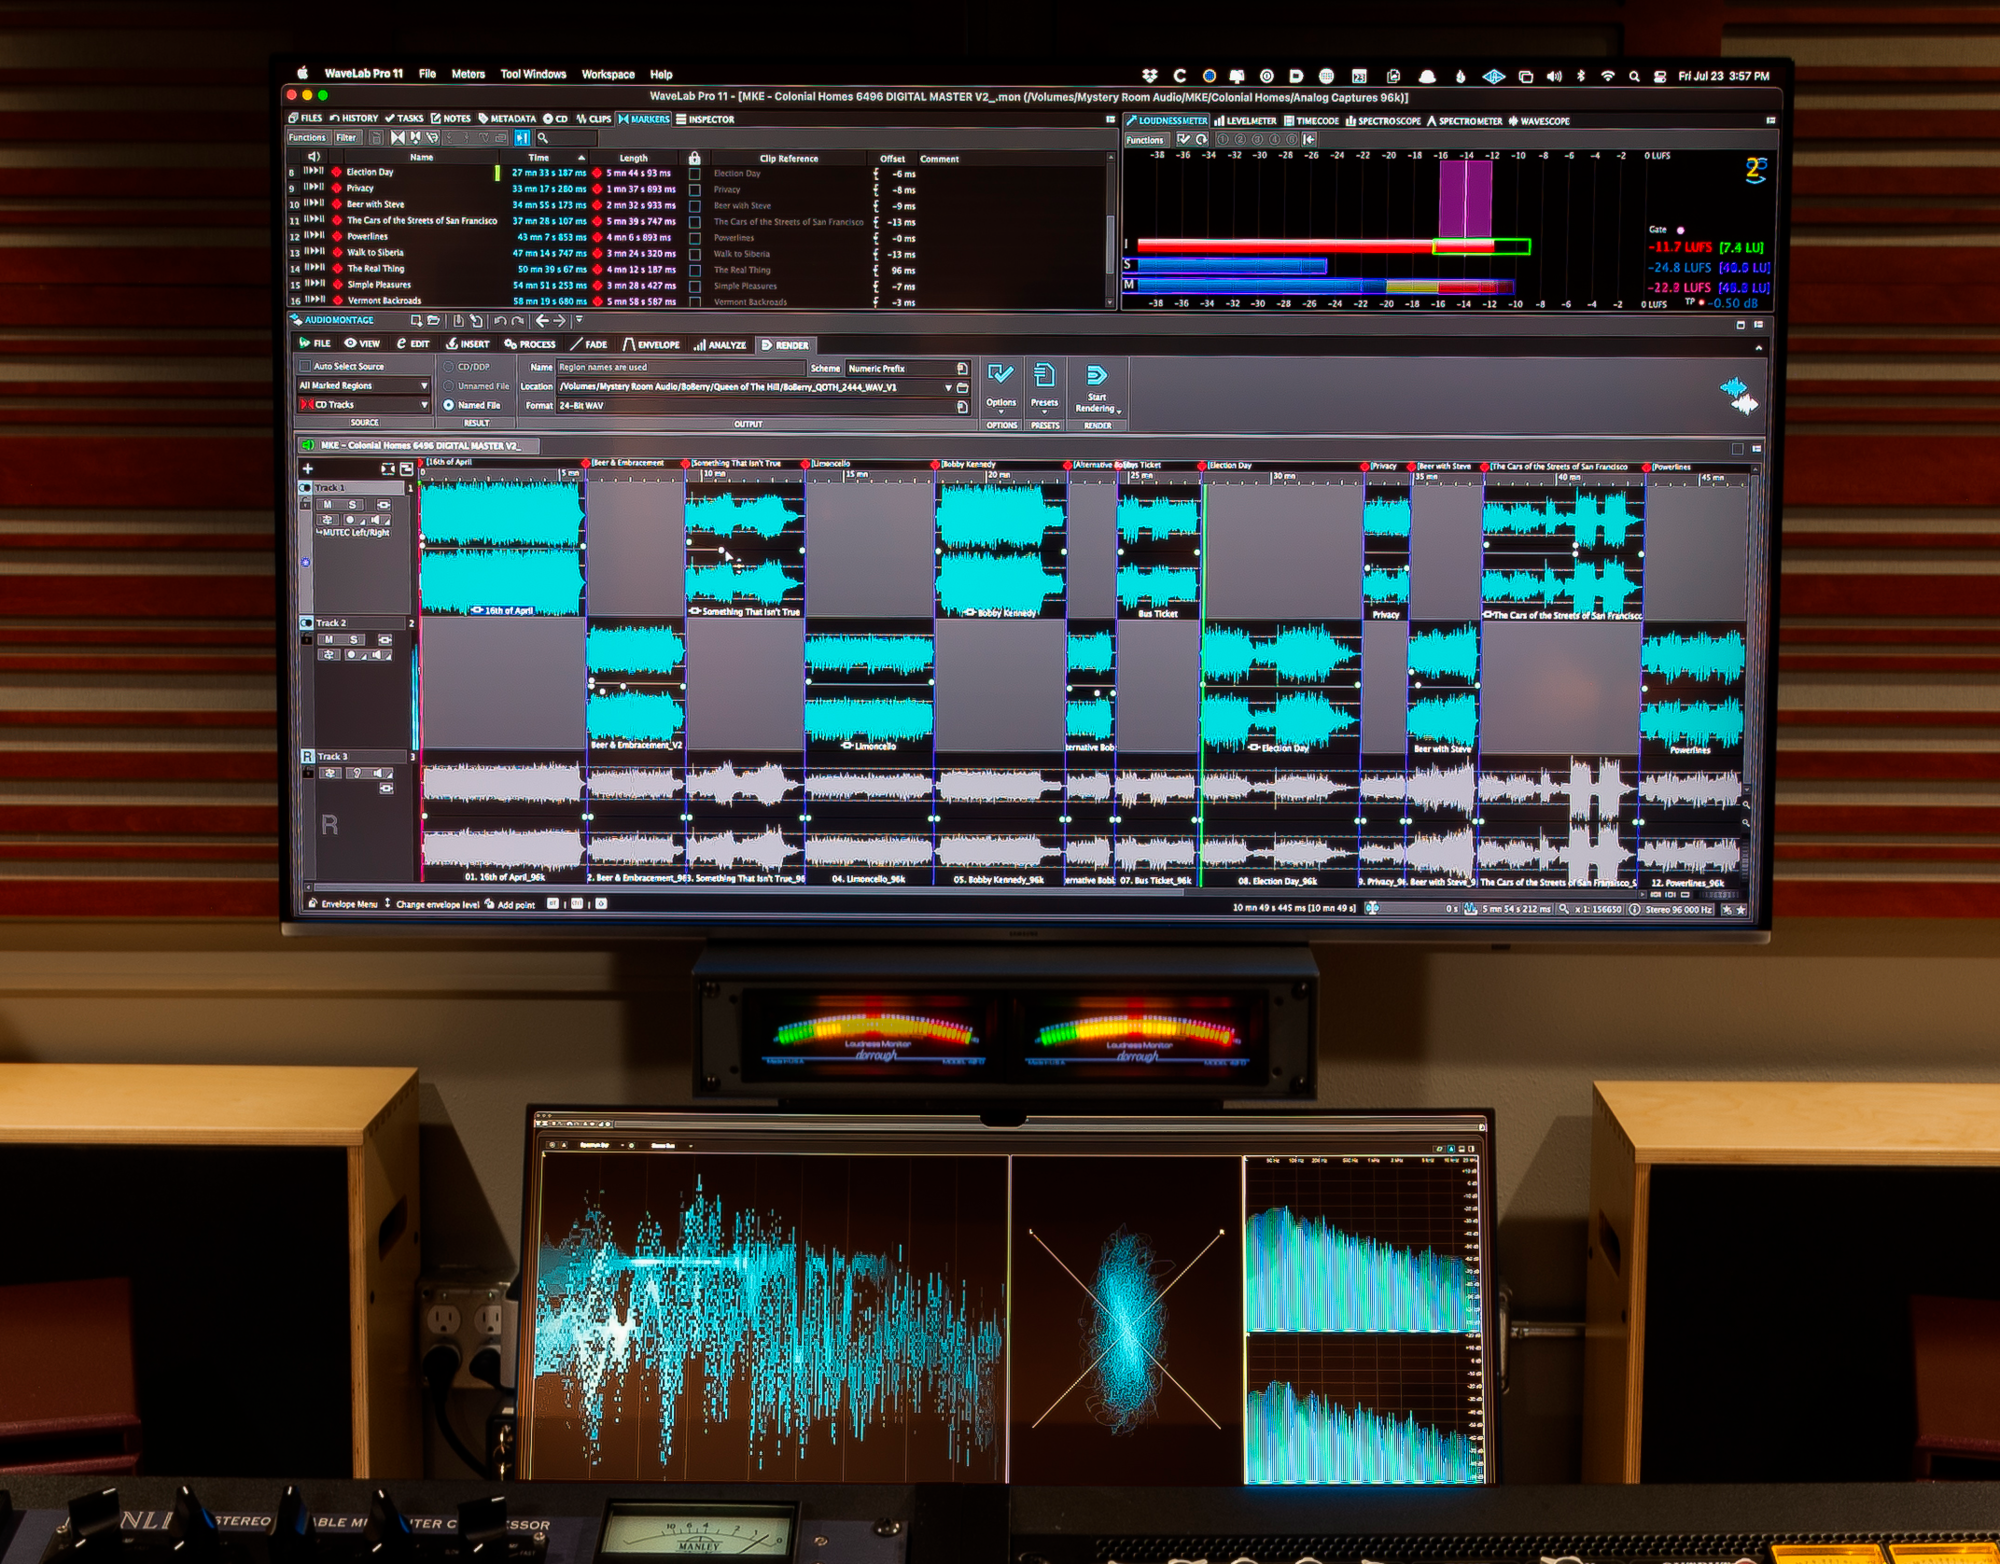Open the Tool Windows menu
Image resolution: width=2000 pixels, height=1564 pixels.
click(x=533, y=74)
